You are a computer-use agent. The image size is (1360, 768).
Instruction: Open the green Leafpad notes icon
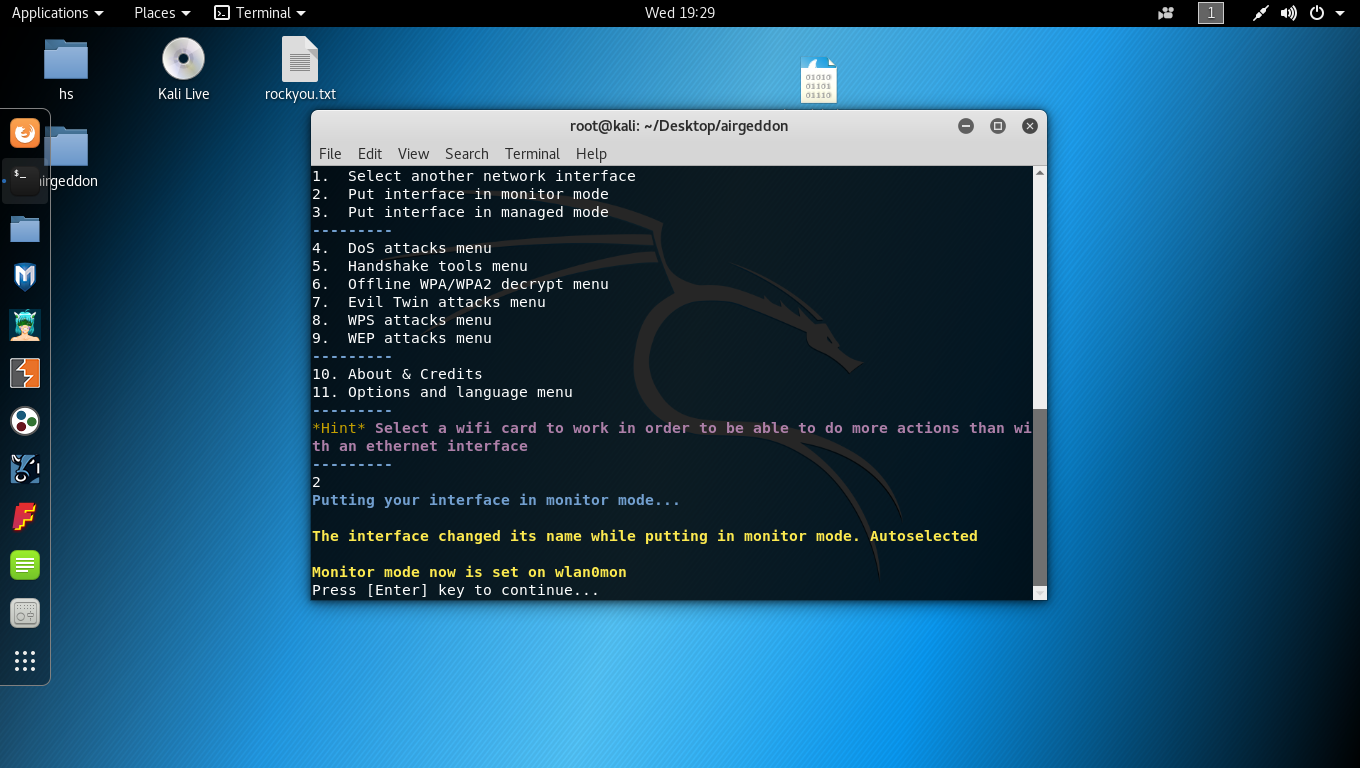click(x=25, y=565)
